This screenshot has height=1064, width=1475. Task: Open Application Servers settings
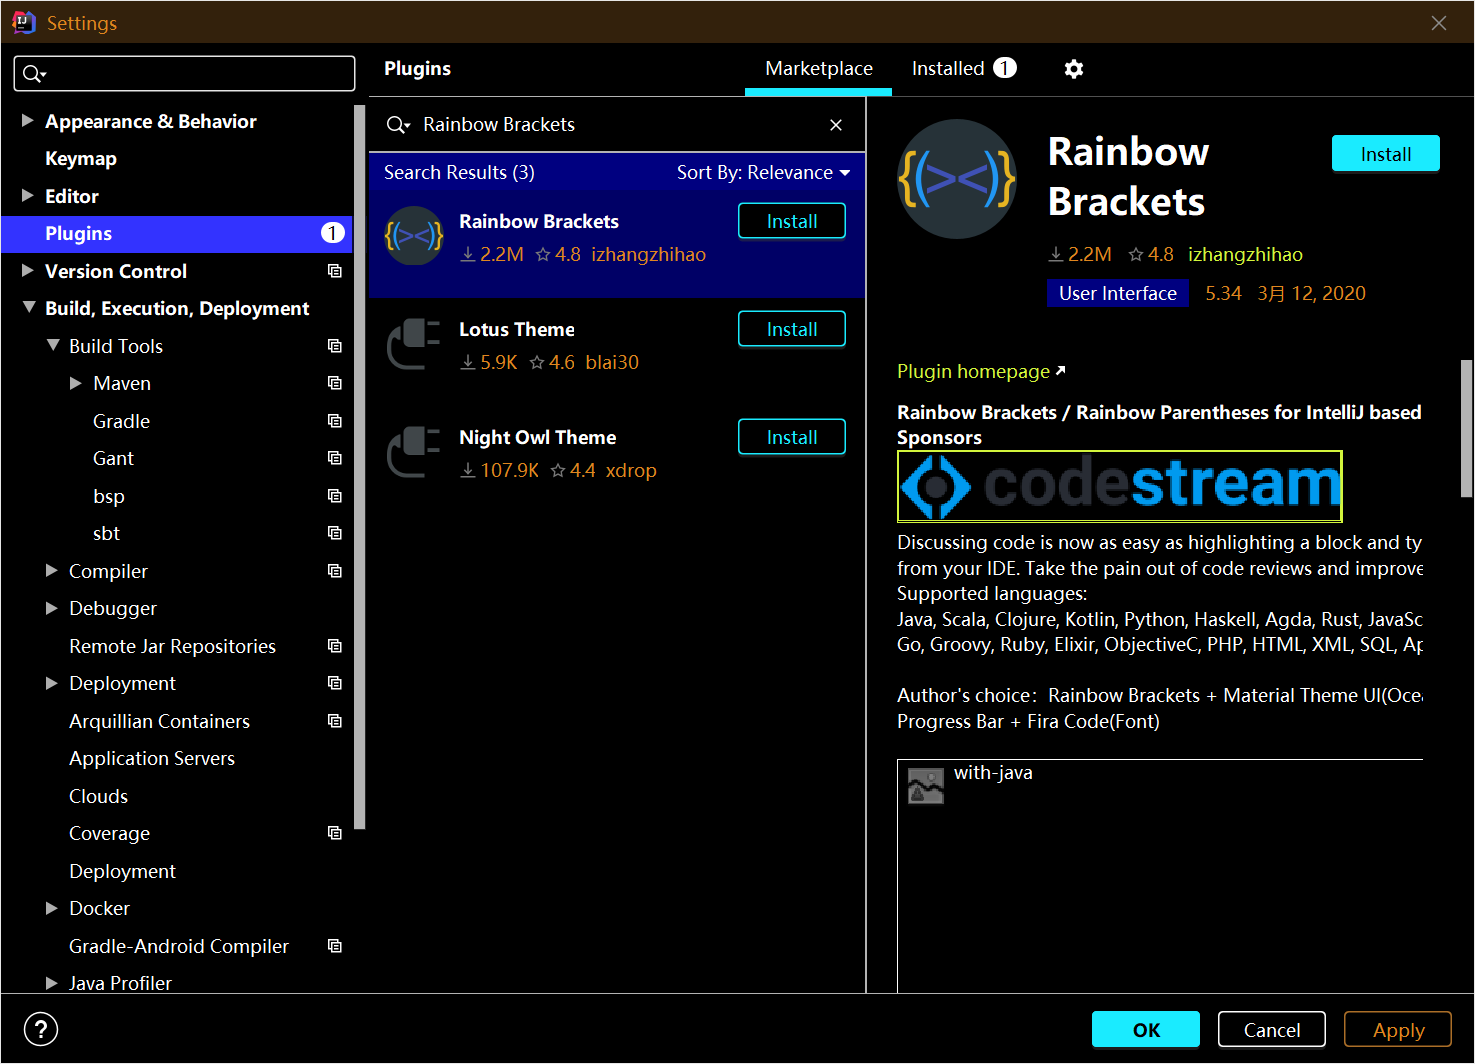coord(152,758)
